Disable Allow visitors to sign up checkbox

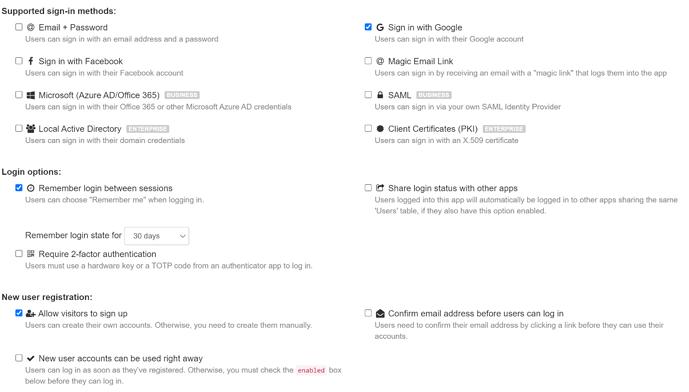18,313
